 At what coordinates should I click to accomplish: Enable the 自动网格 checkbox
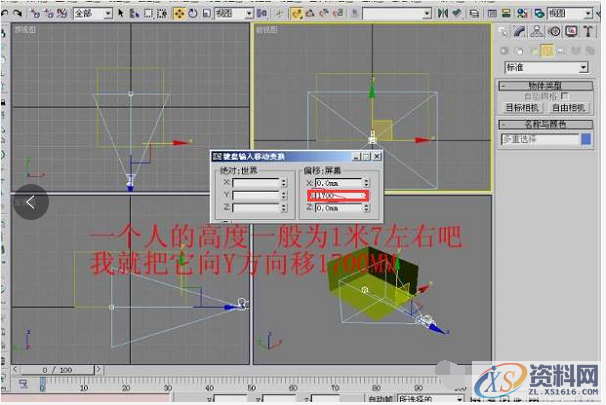[565, 95]
